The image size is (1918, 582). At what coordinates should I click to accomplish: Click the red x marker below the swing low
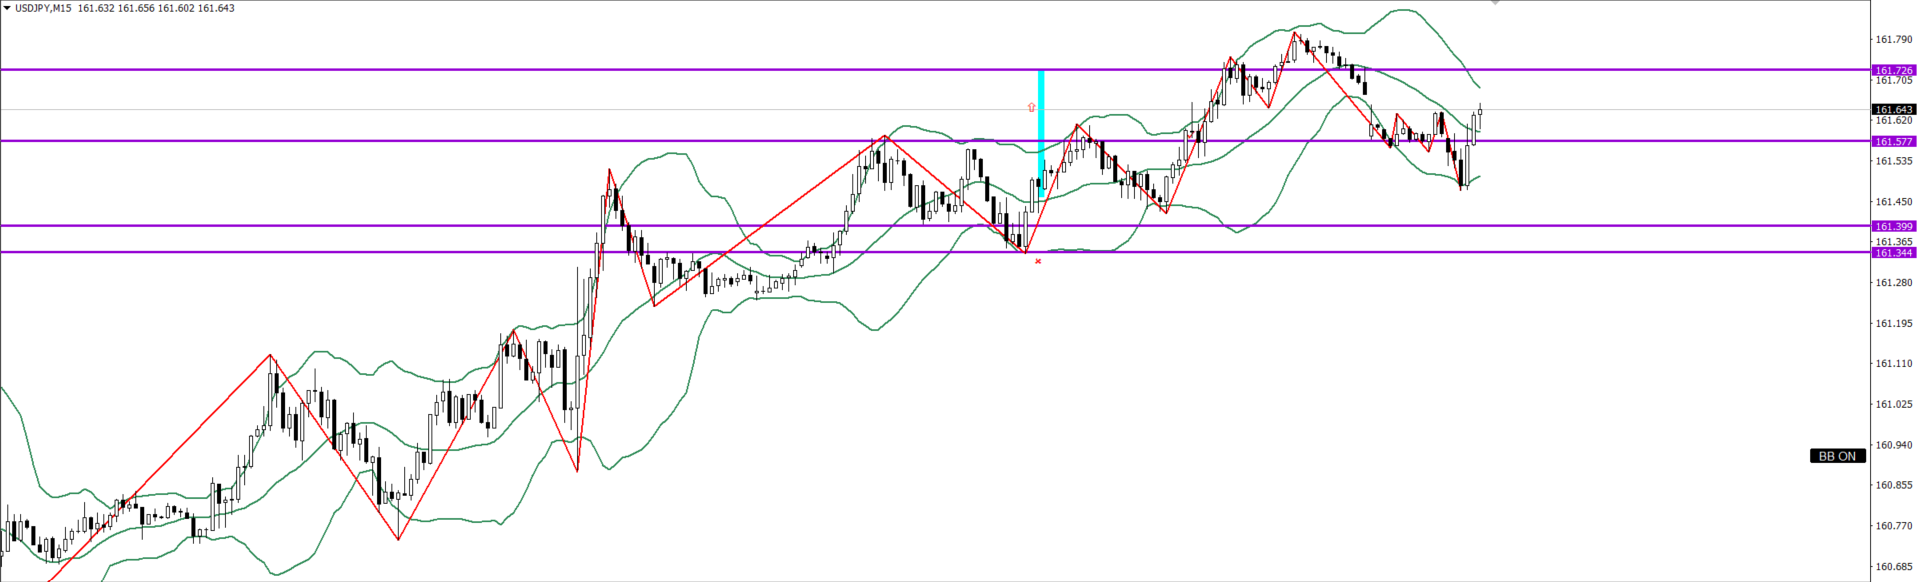[1038, 262]
